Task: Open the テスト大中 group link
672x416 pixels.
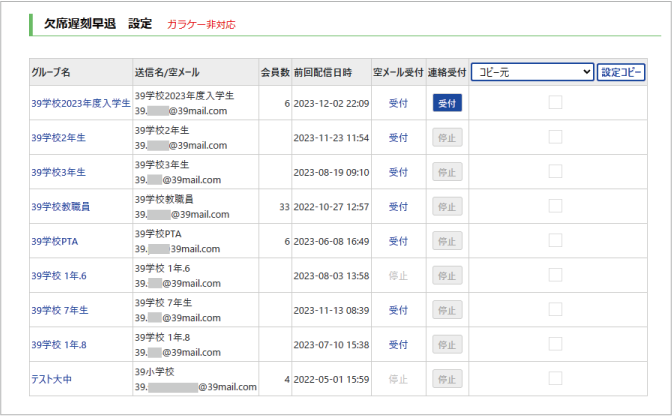Action: click(52, 379)
